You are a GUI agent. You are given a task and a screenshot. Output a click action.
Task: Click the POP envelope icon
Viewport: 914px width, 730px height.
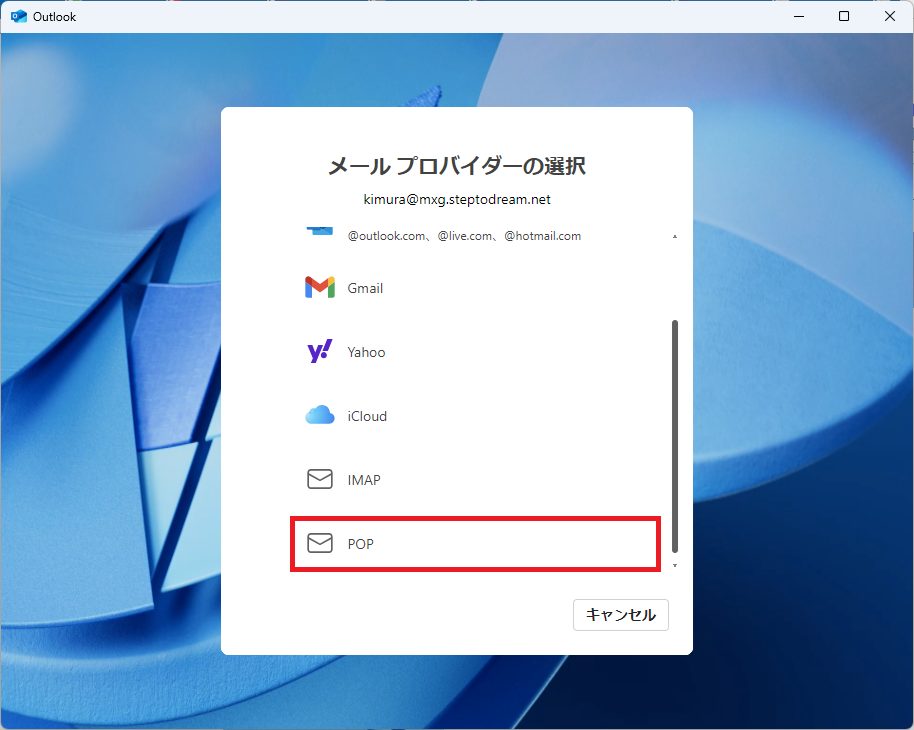(x=319, y=543)
